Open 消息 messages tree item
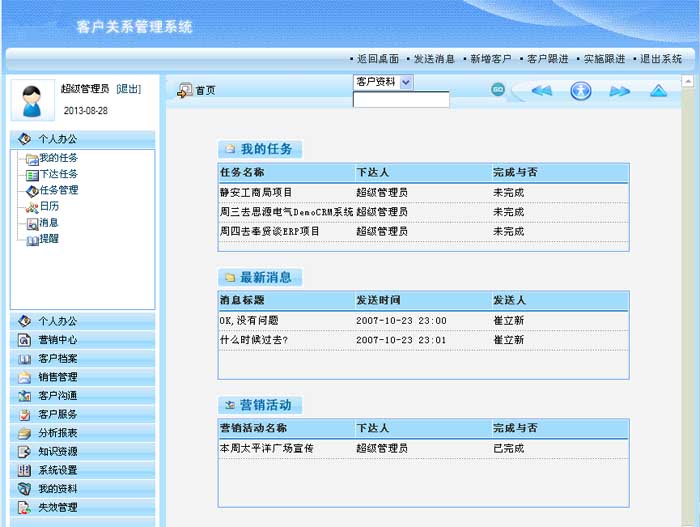This screenshot has width=700, height=527. click(x=49, y=222)
